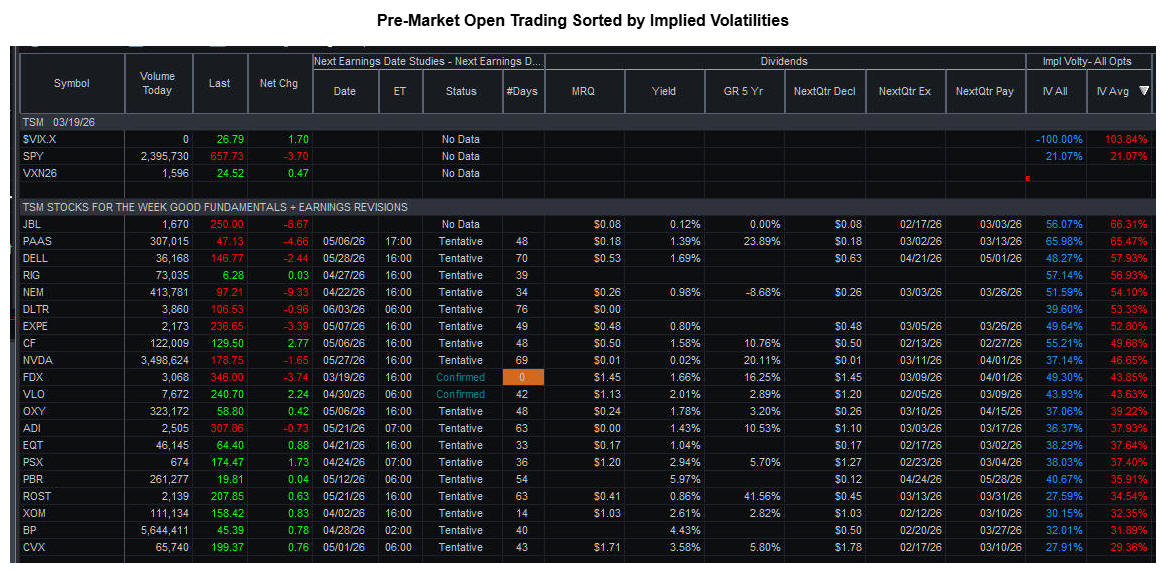
Task: Click the IV All column header
Action: pyautogui.click(x=1055, y=91)
